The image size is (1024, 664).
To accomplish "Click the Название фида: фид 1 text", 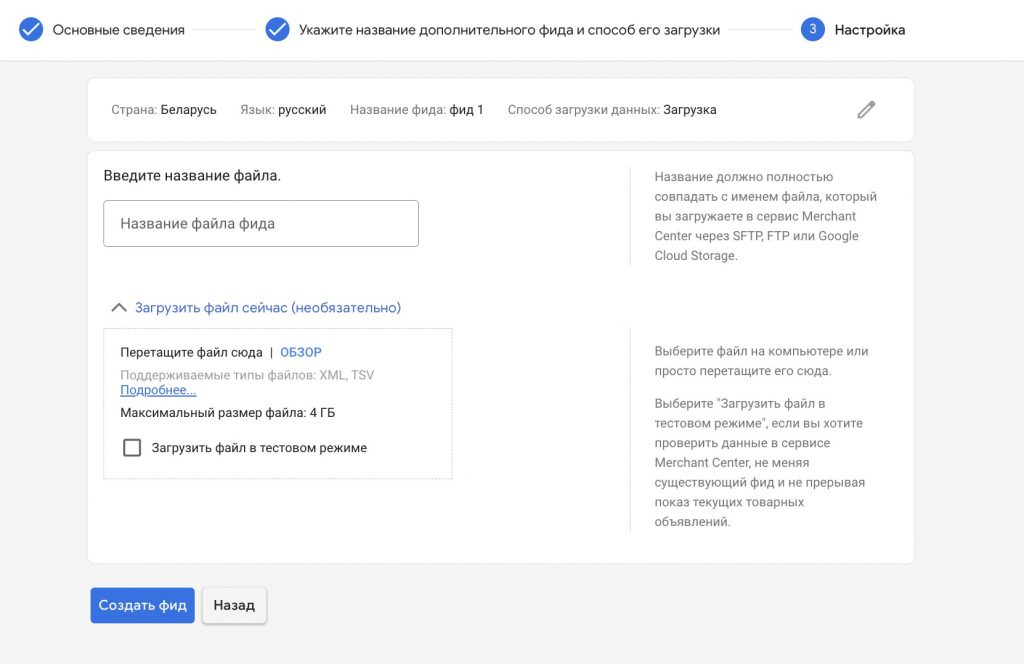I will tap(417, 110).
